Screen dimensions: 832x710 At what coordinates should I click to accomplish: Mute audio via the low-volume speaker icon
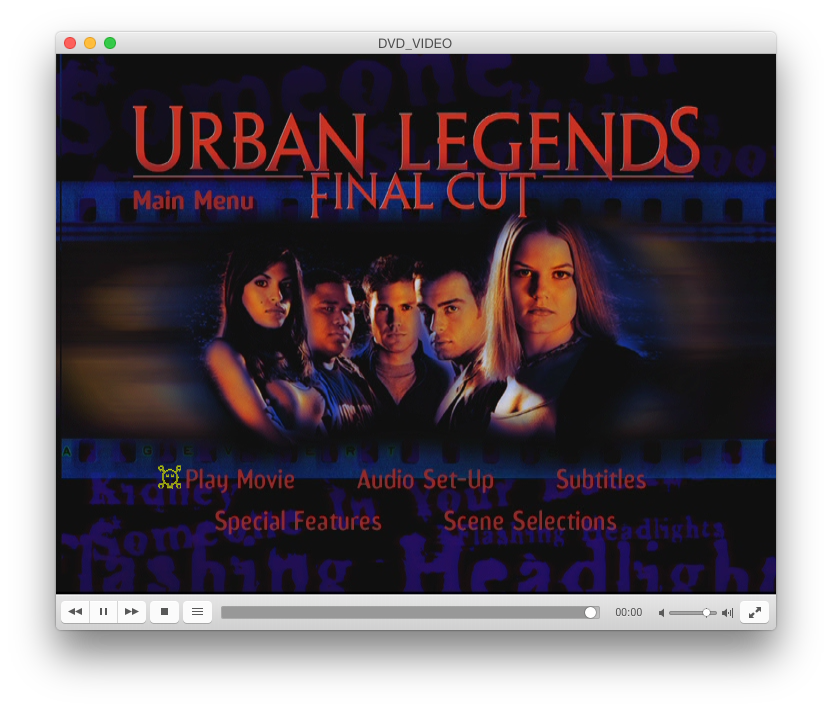click(x=662, y=613)
